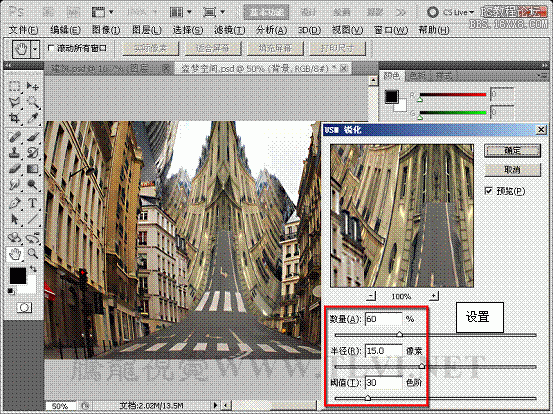The image size is (553, 414).
Task: Select the Zoom magnifier tool
Action: pyautogui.click(x=33, y=254)
